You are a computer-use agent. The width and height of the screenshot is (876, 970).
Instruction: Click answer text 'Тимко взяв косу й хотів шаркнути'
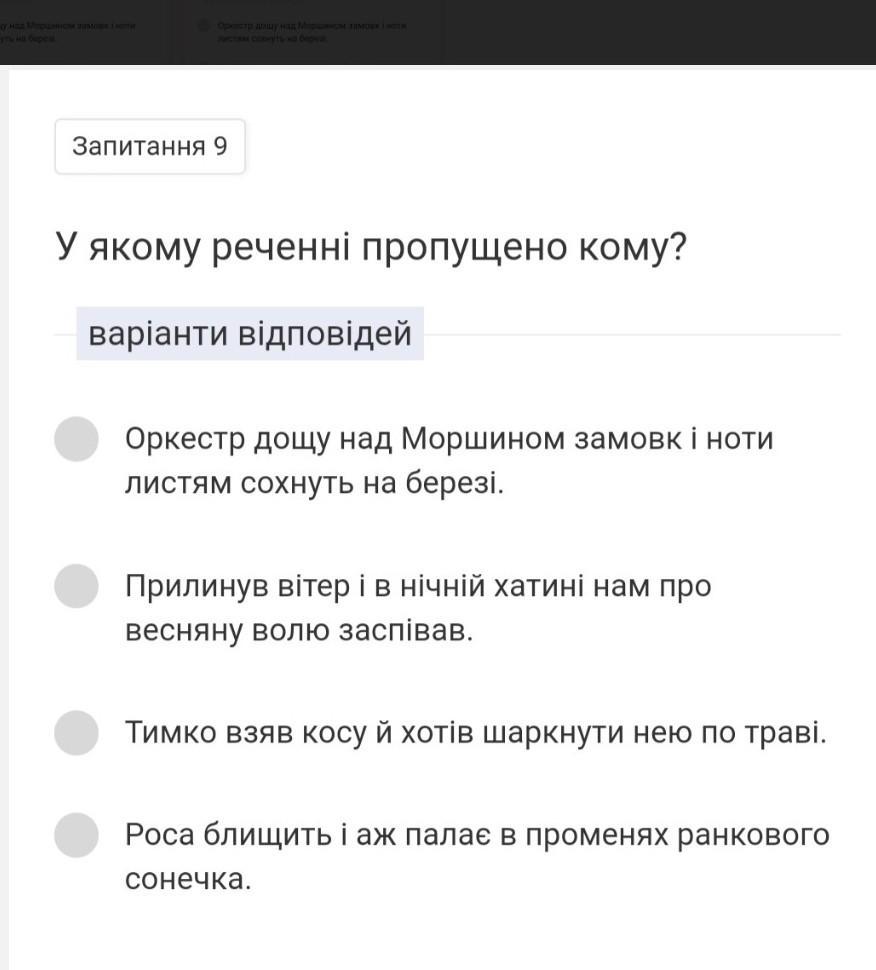tap(475, 733)
